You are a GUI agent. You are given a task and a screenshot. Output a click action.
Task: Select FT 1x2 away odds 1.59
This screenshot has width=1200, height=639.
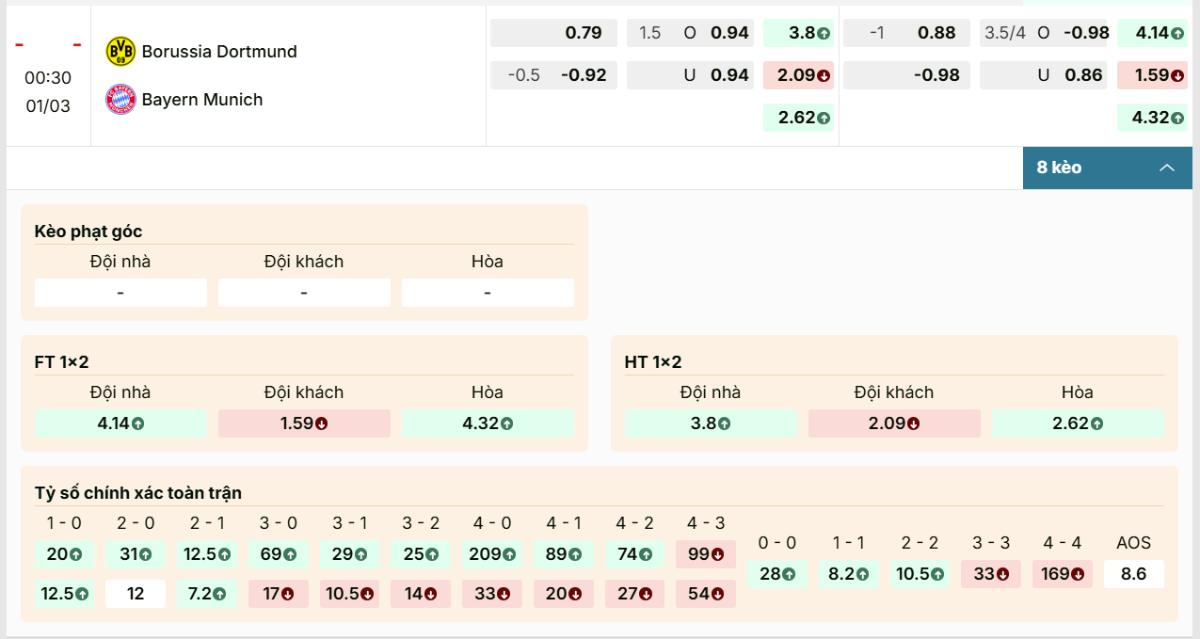click(304, 423)
